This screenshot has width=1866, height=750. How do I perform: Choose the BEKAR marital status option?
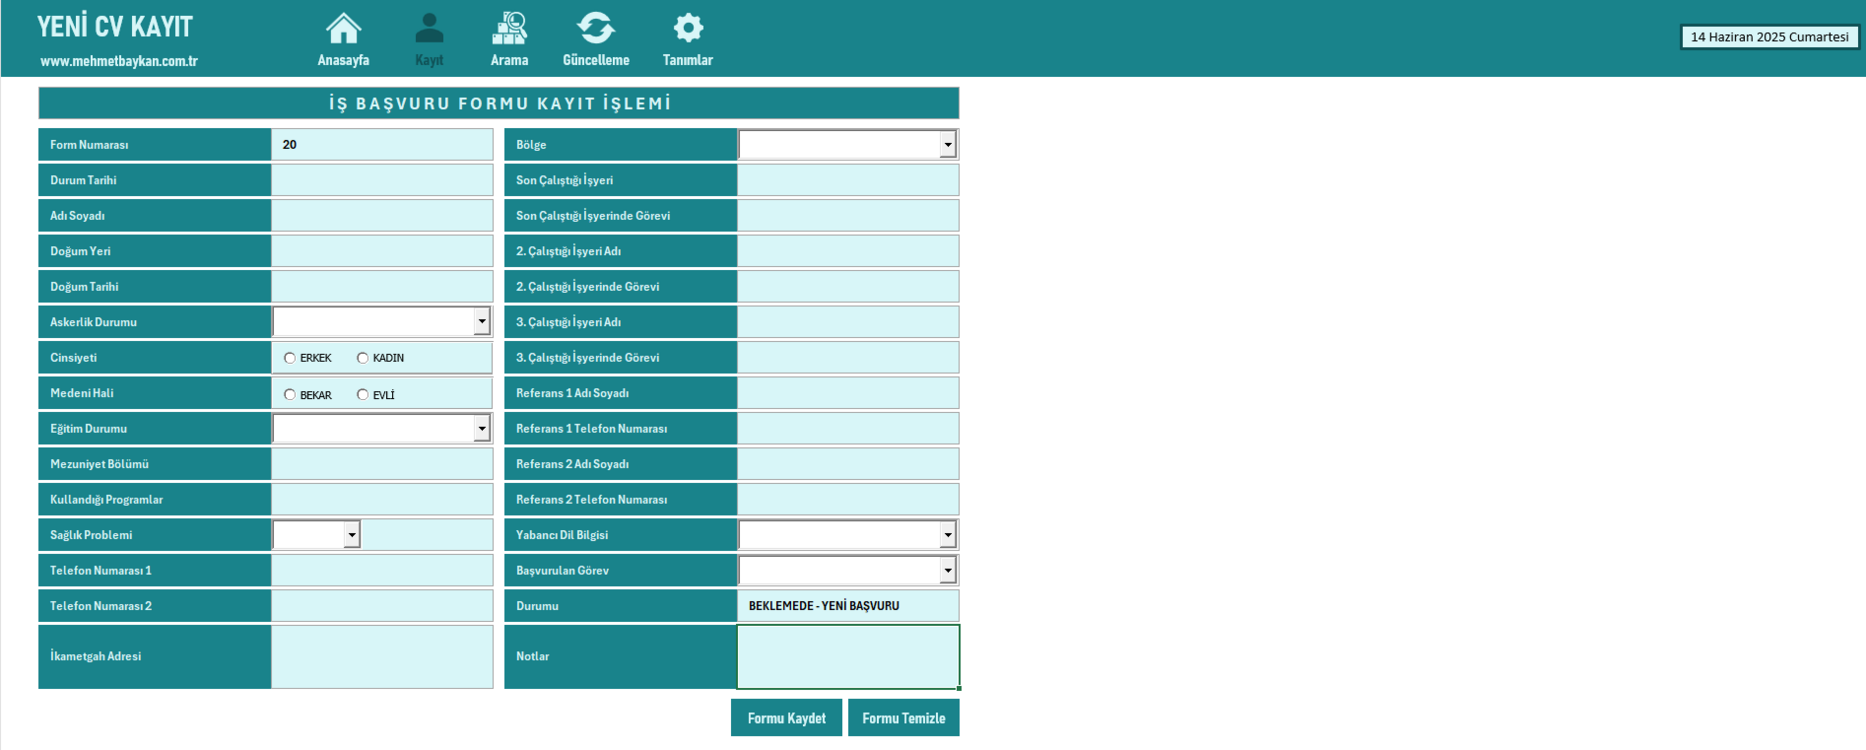(290, 395)
